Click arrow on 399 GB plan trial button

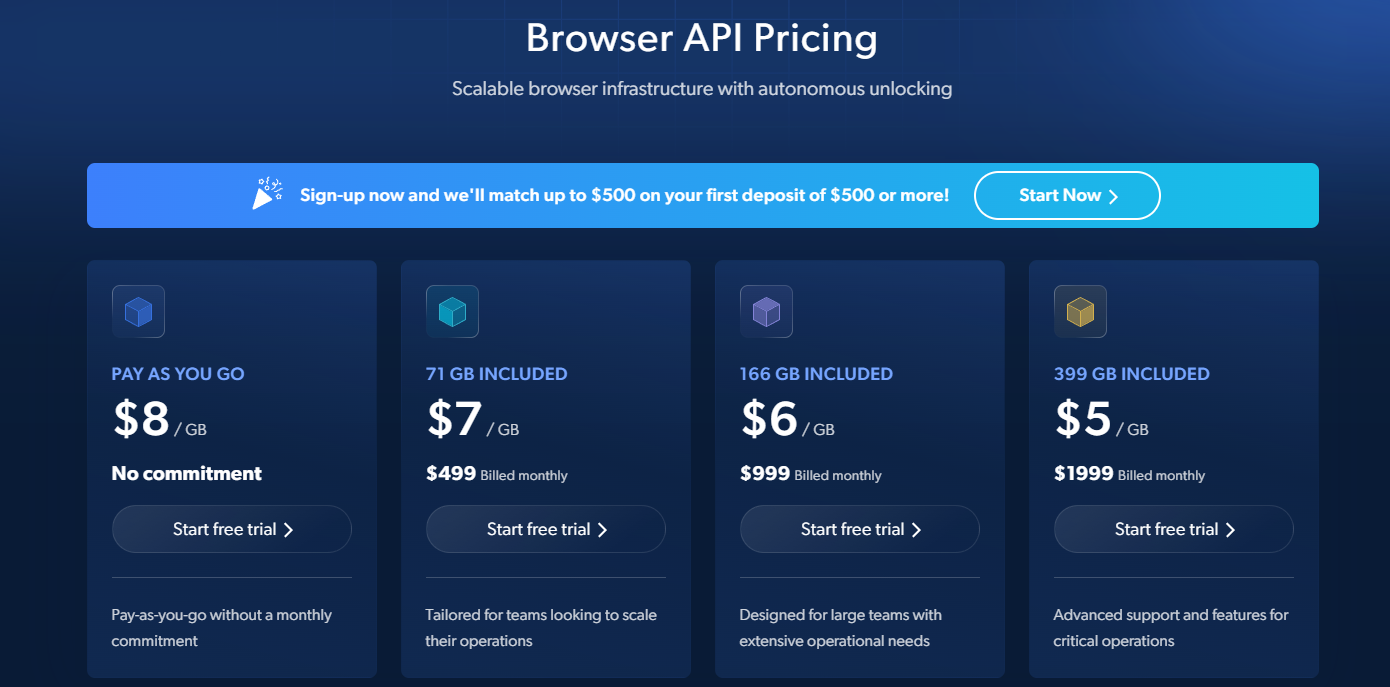point(1230,530)
